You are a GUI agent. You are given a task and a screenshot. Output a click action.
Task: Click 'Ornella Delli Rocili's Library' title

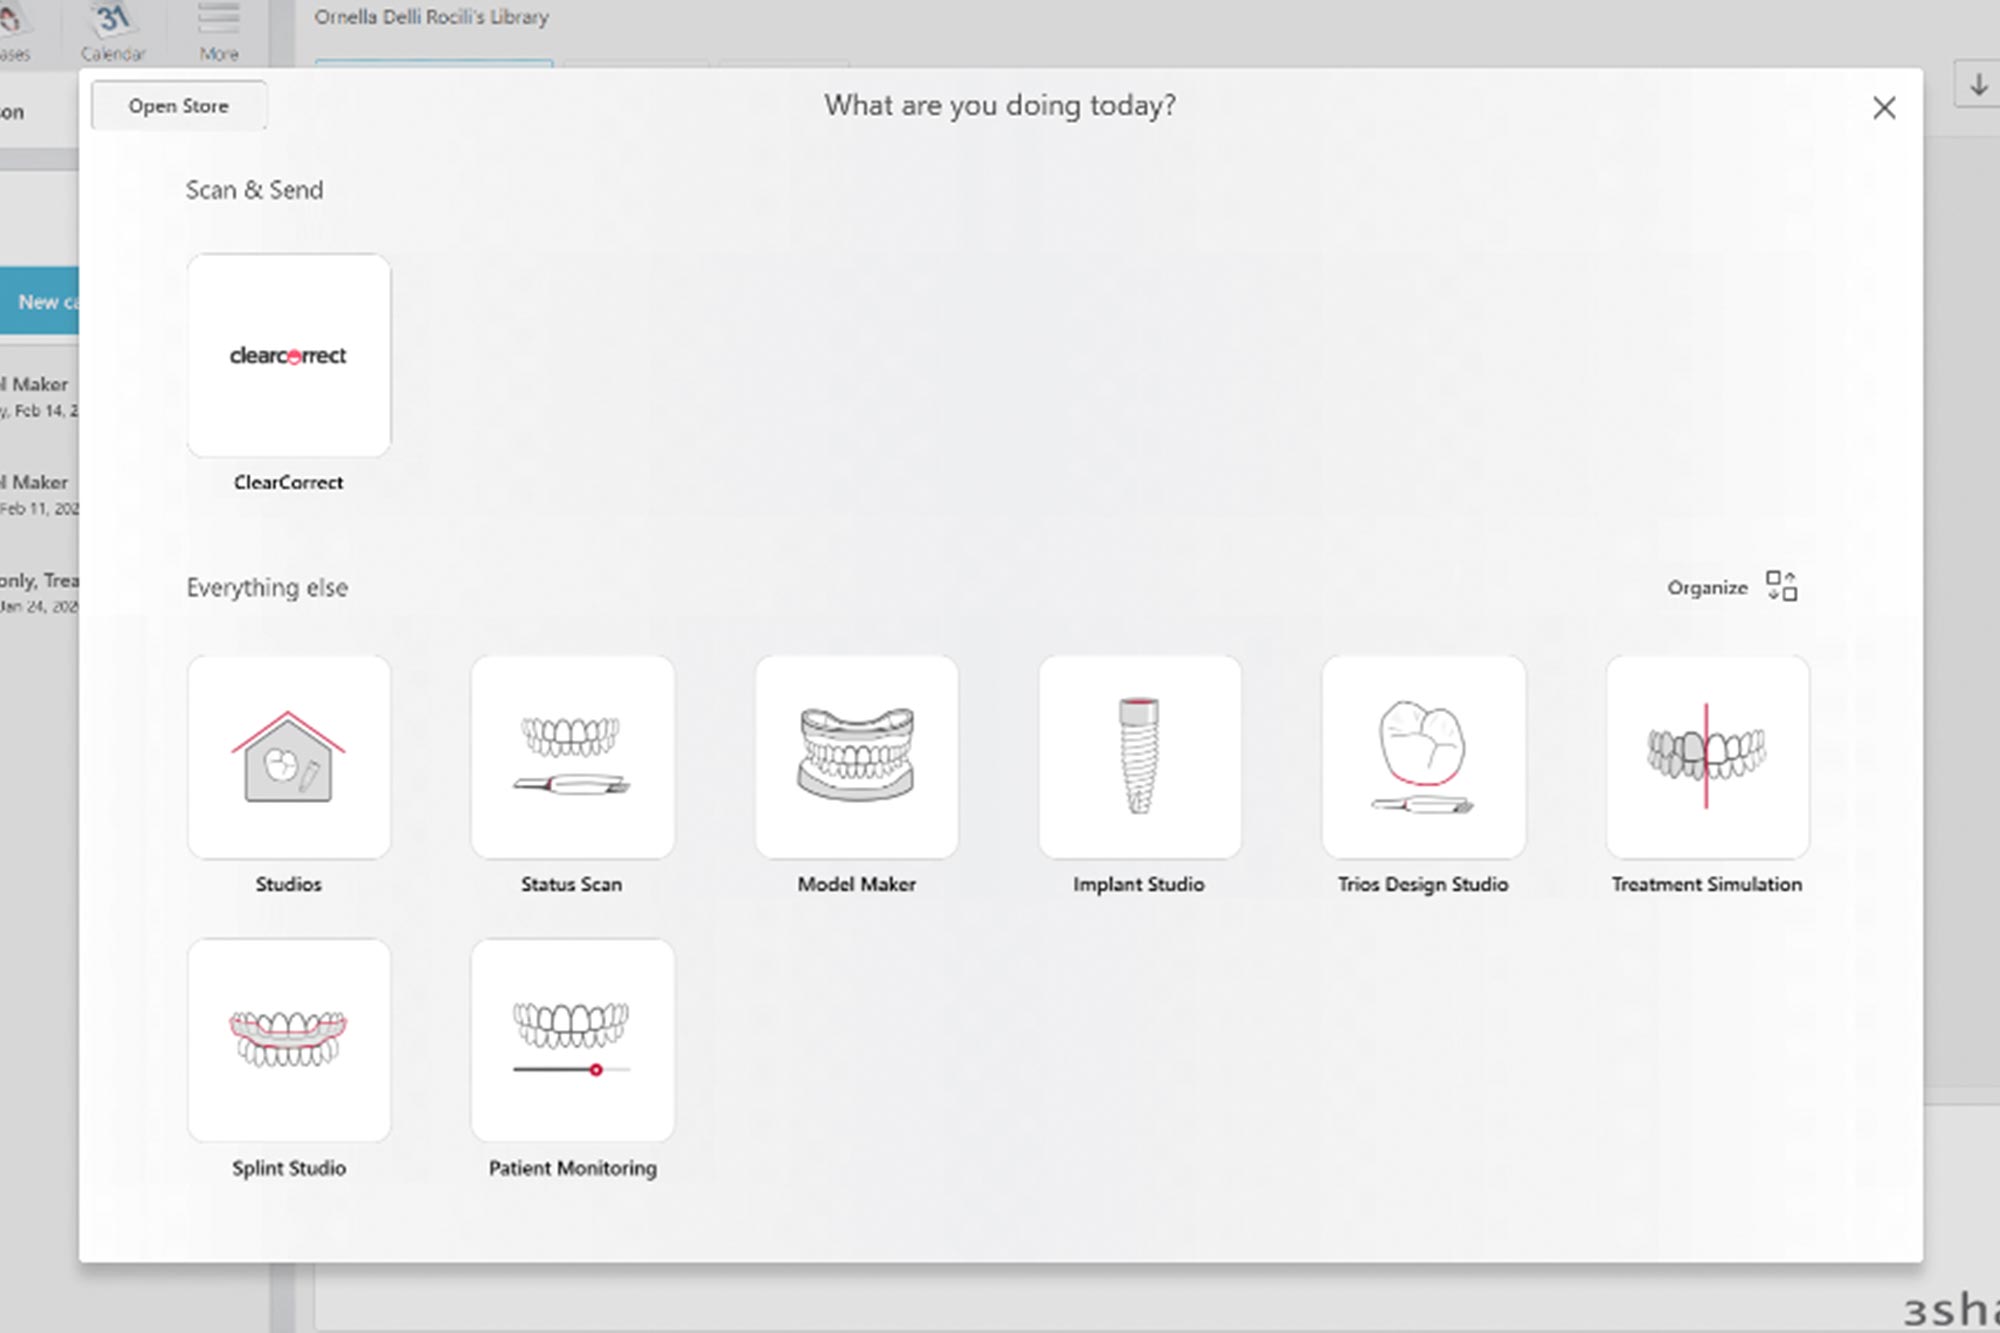tap(432, 17)
